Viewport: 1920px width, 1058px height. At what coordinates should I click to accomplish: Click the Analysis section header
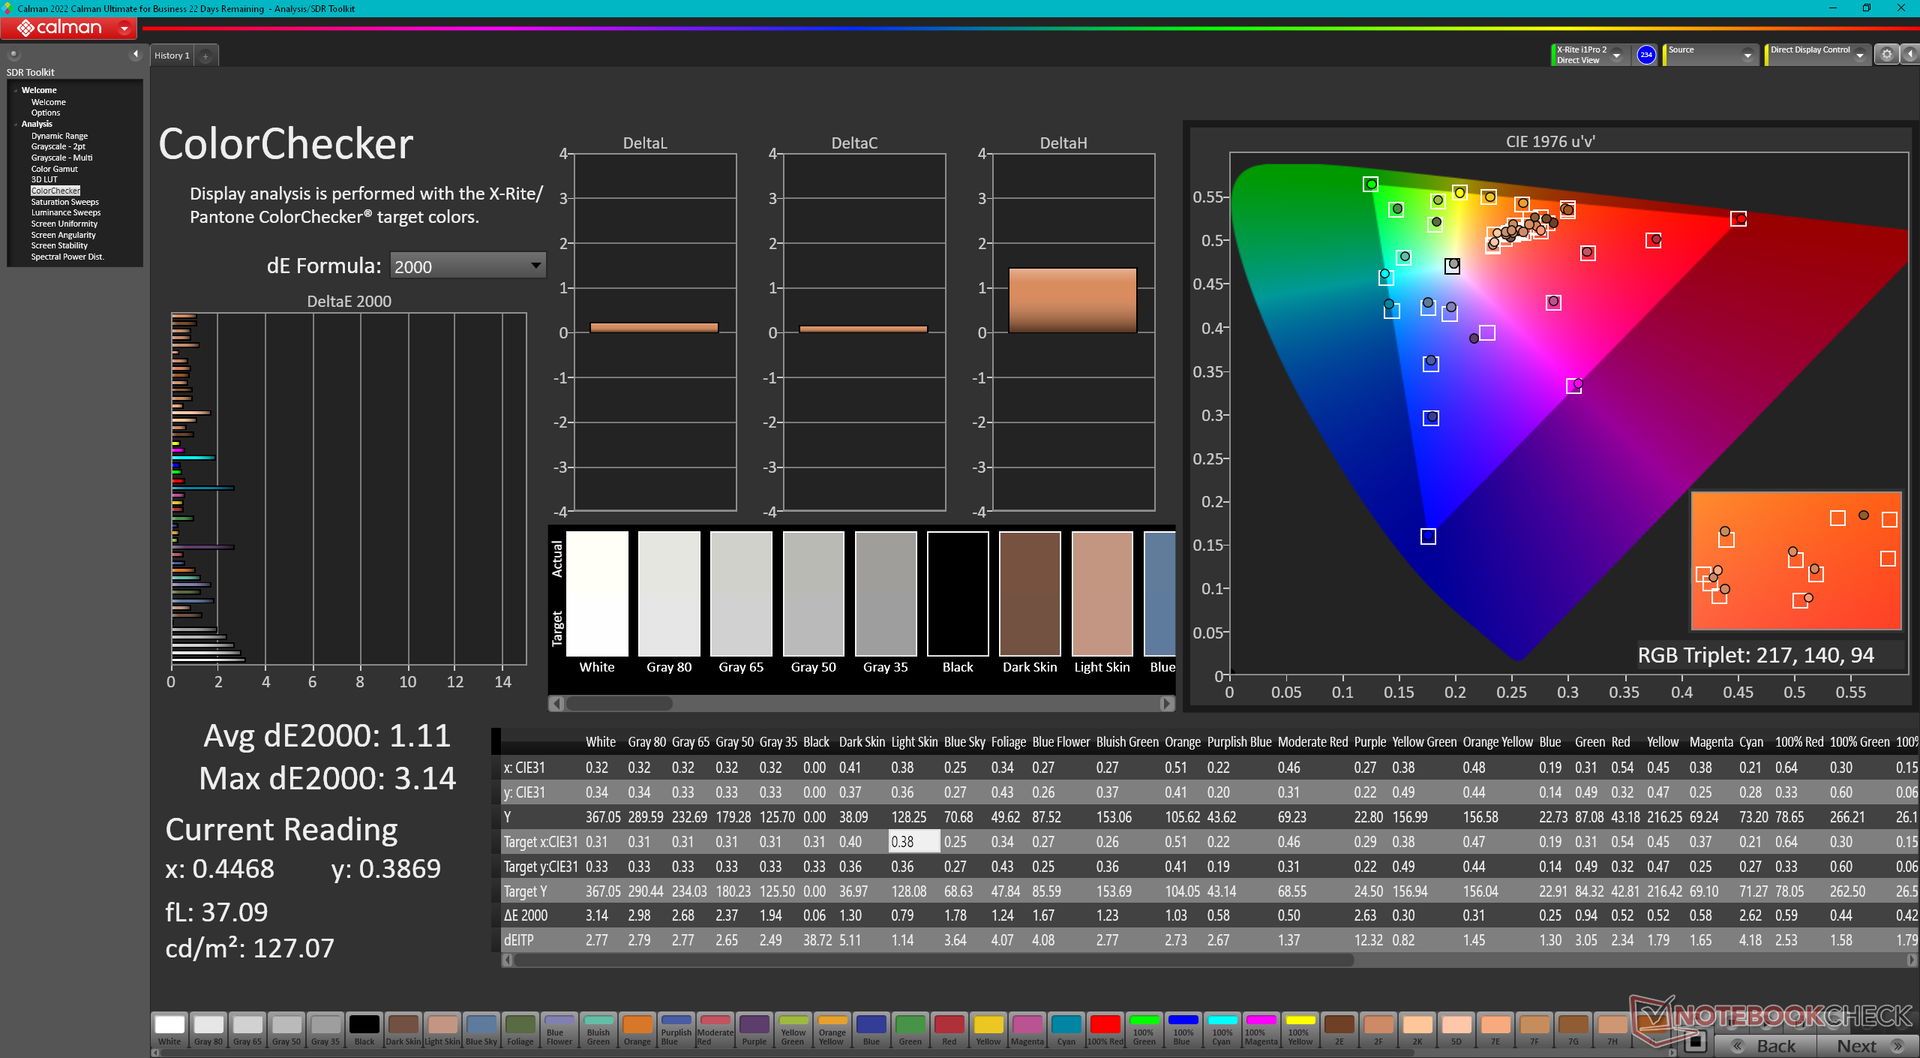[37, 124]
